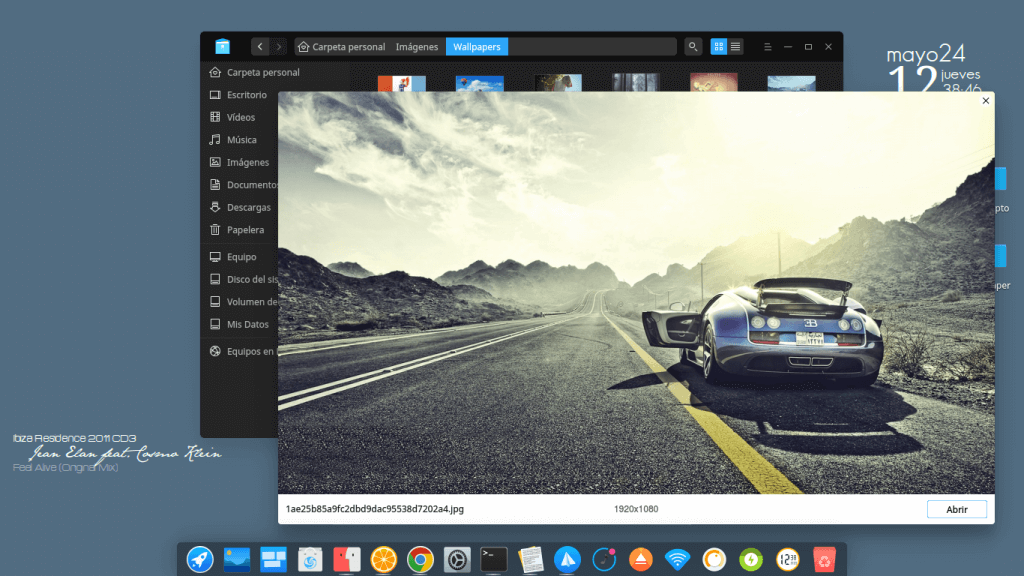The image size is (1024, 576).
Task: Open the Papelera trash folder in sidebar
Action: [245, 230]
